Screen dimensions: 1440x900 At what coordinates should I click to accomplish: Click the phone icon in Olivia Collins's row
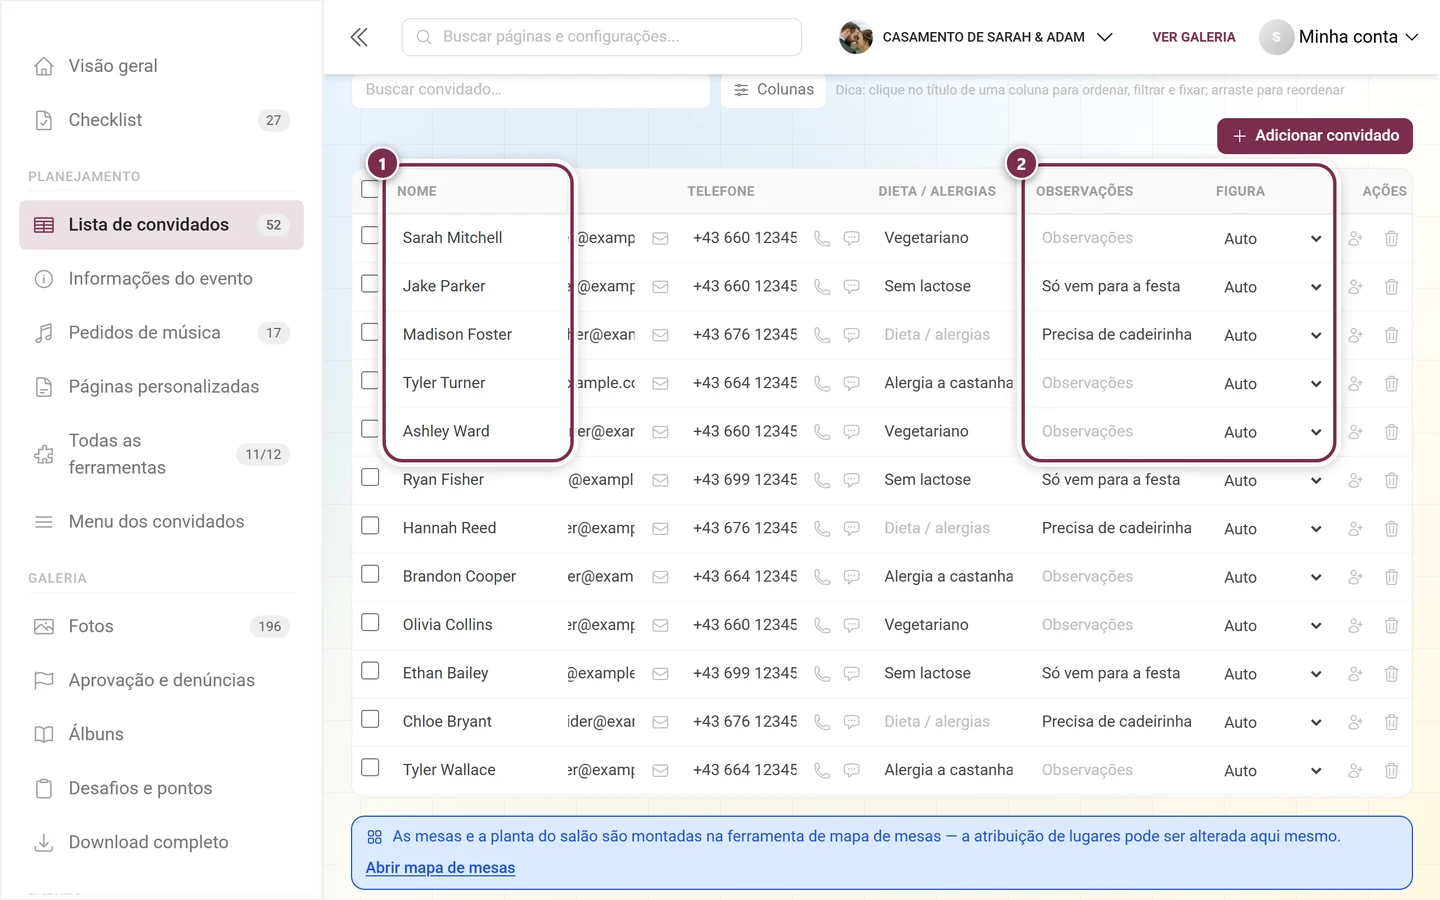coord(822,626)
